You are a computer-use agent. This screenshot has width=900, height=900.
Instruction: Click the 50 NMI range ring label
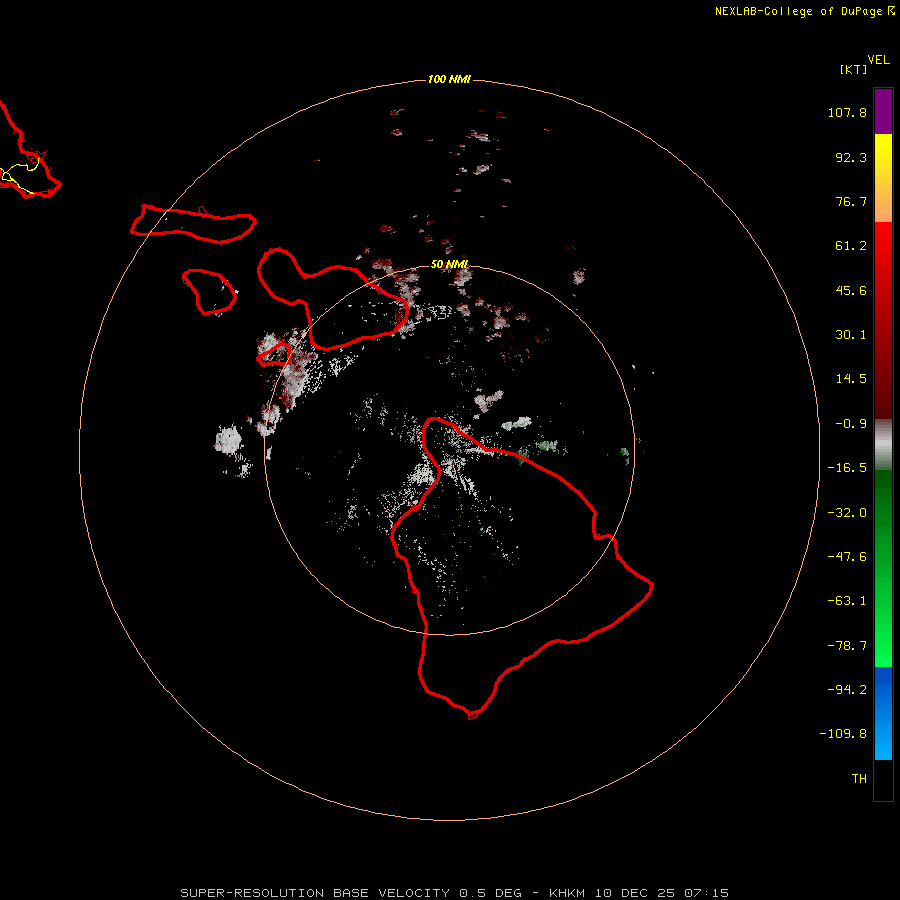[x=449, y=264]
